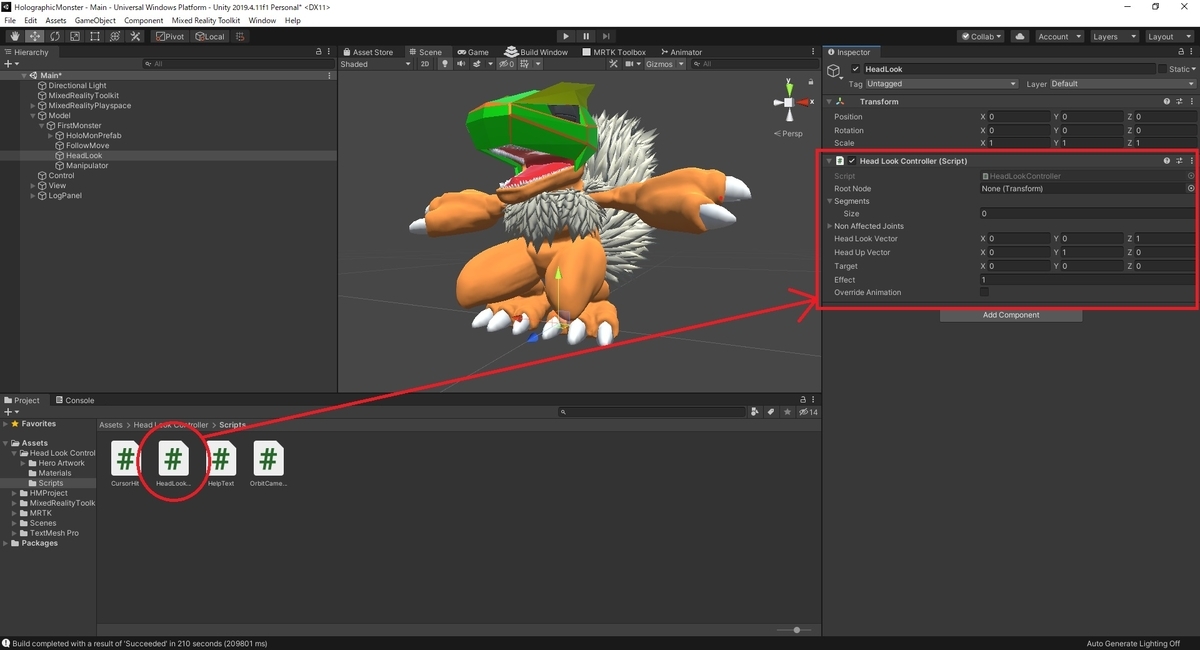Viewport: 1200px width, 650px height.
Task: Lock the Hierarchy panel
Action: click(319, 52)
